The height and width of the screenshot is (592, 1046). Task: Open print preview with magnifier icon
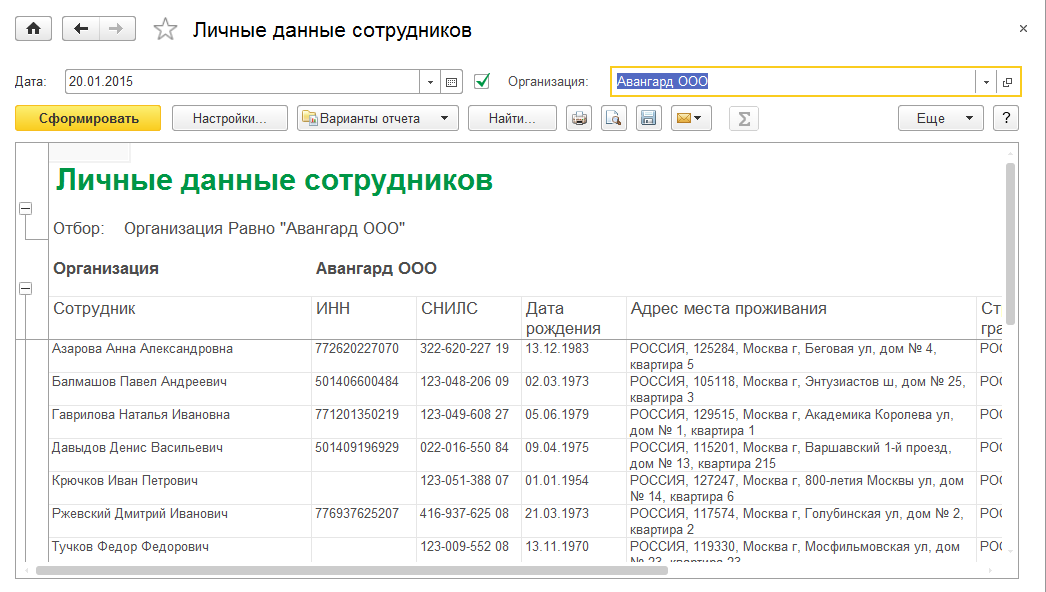click(x=613, y=119)
